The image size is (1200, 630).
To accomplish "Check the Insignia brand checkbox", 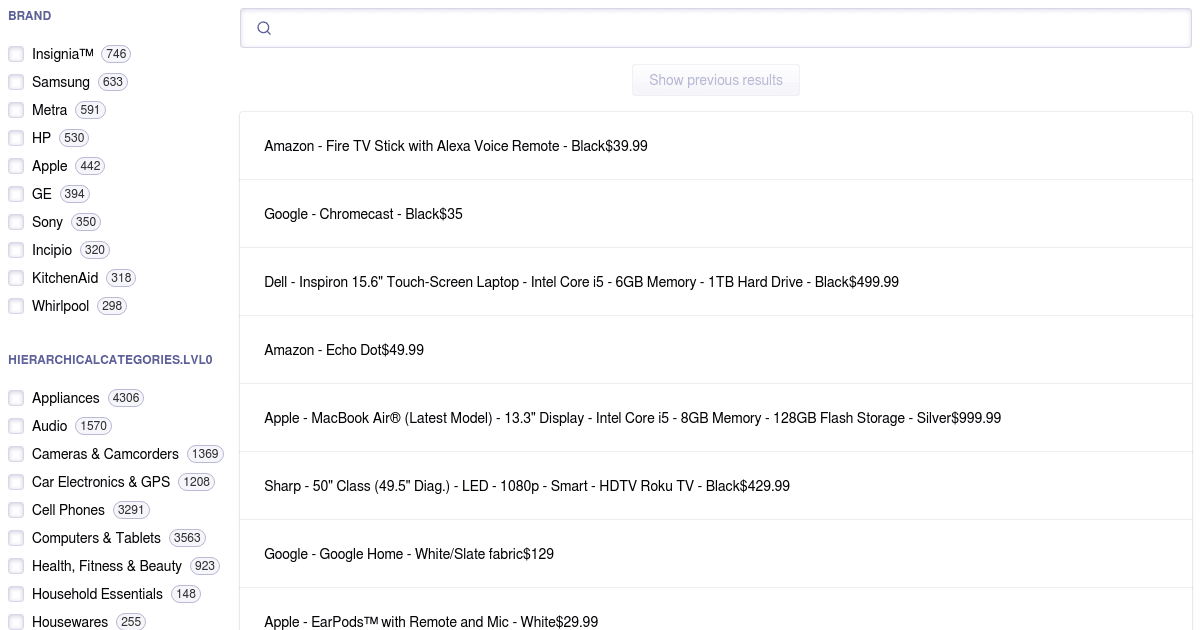I will [x=16, y=54].
